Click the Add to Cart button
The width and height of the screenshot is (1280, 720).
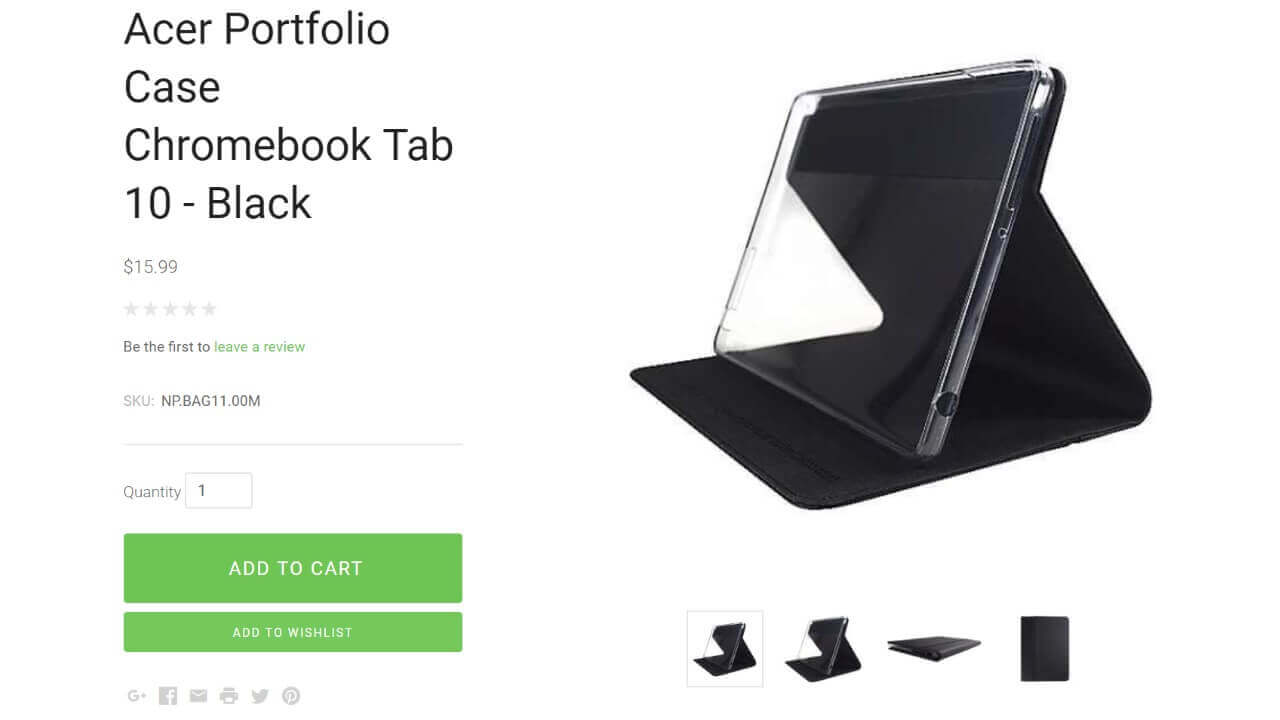click(x=293, y=568)
